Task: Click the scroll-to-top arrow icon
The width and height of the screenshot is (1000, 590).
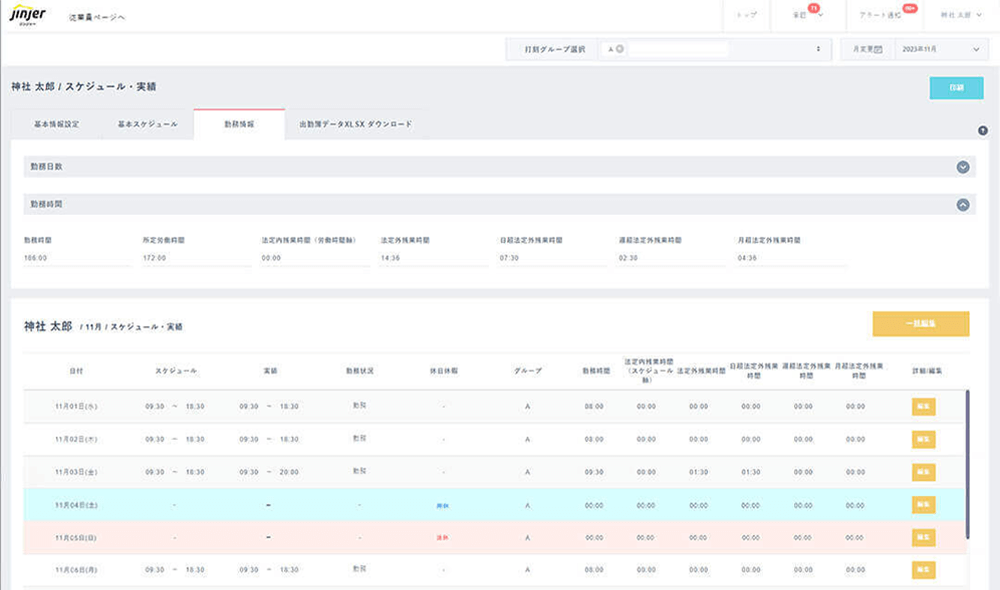Action: click(x=983, y=131)
